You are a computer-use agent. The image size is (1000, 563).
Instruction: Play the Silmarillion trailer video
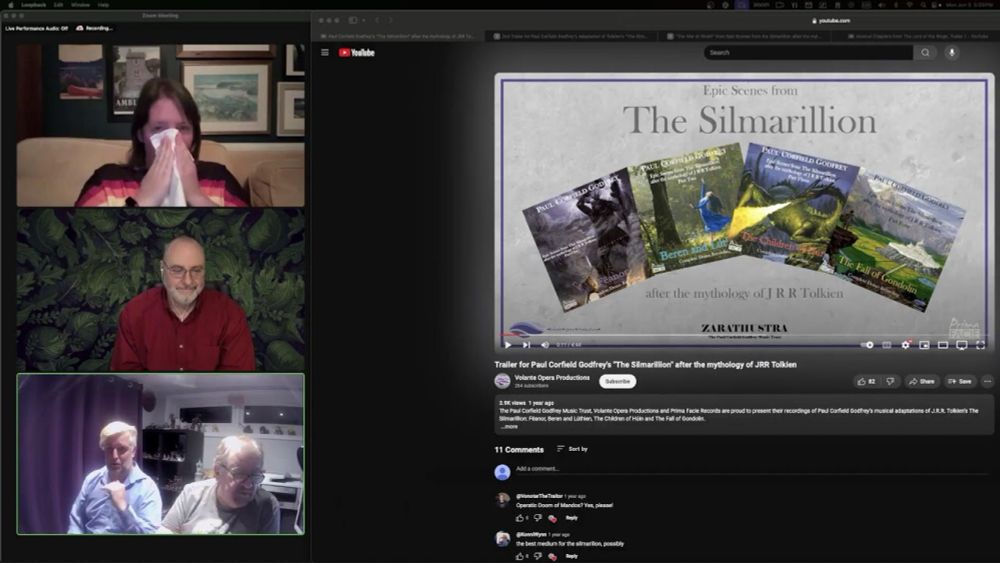pyautogui.click(x=508, y=344)
